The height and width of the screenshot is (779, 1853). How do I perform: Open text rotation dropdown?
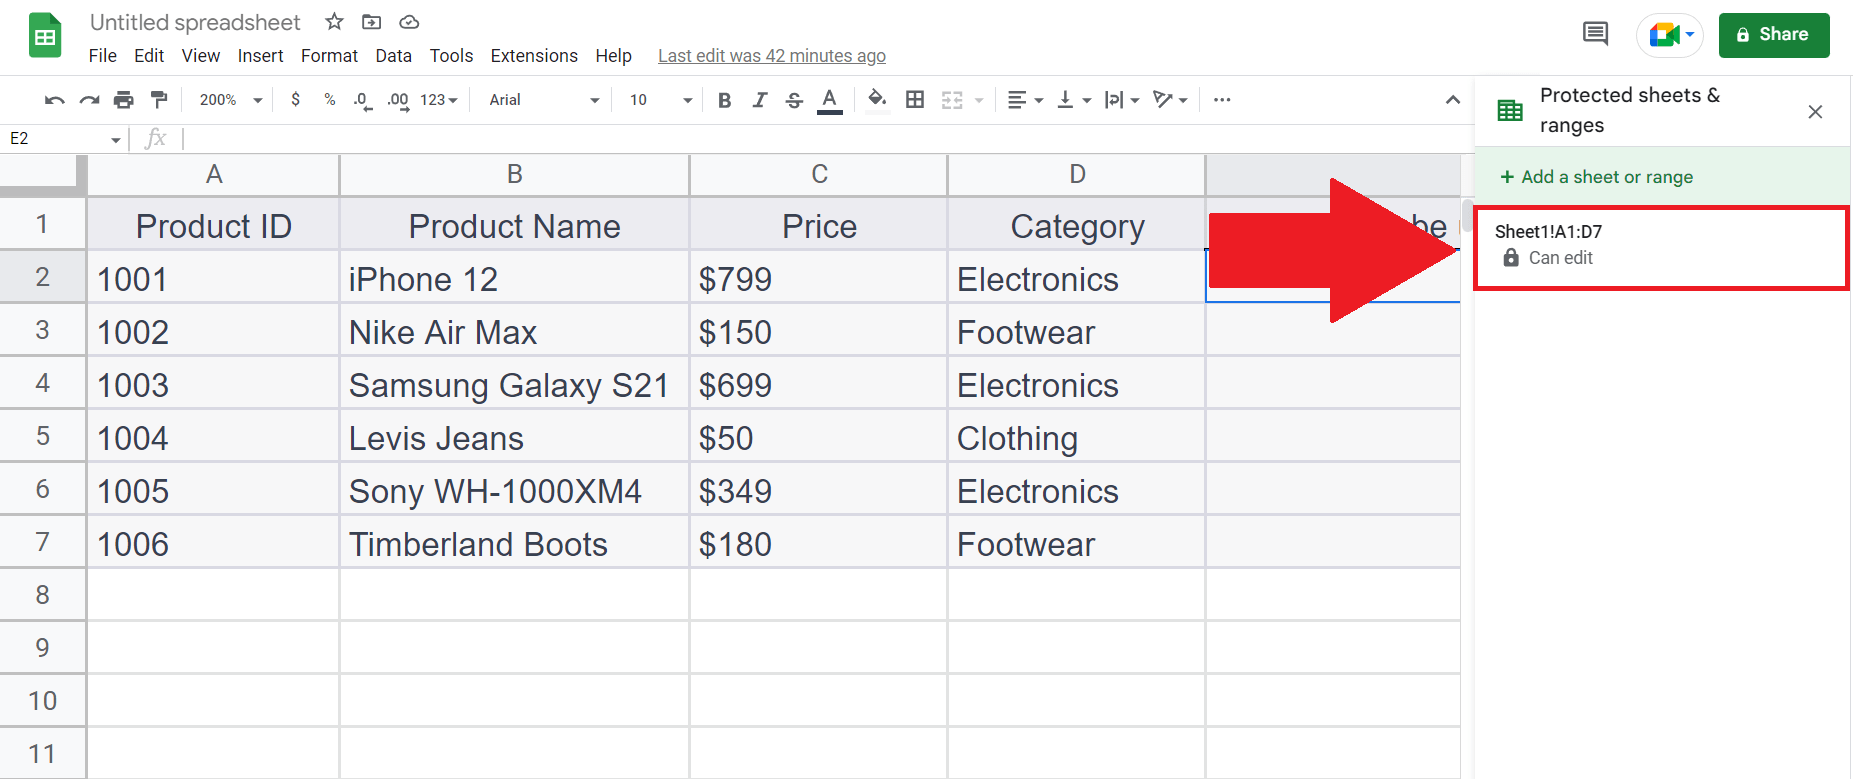(x=1170, y=100)
